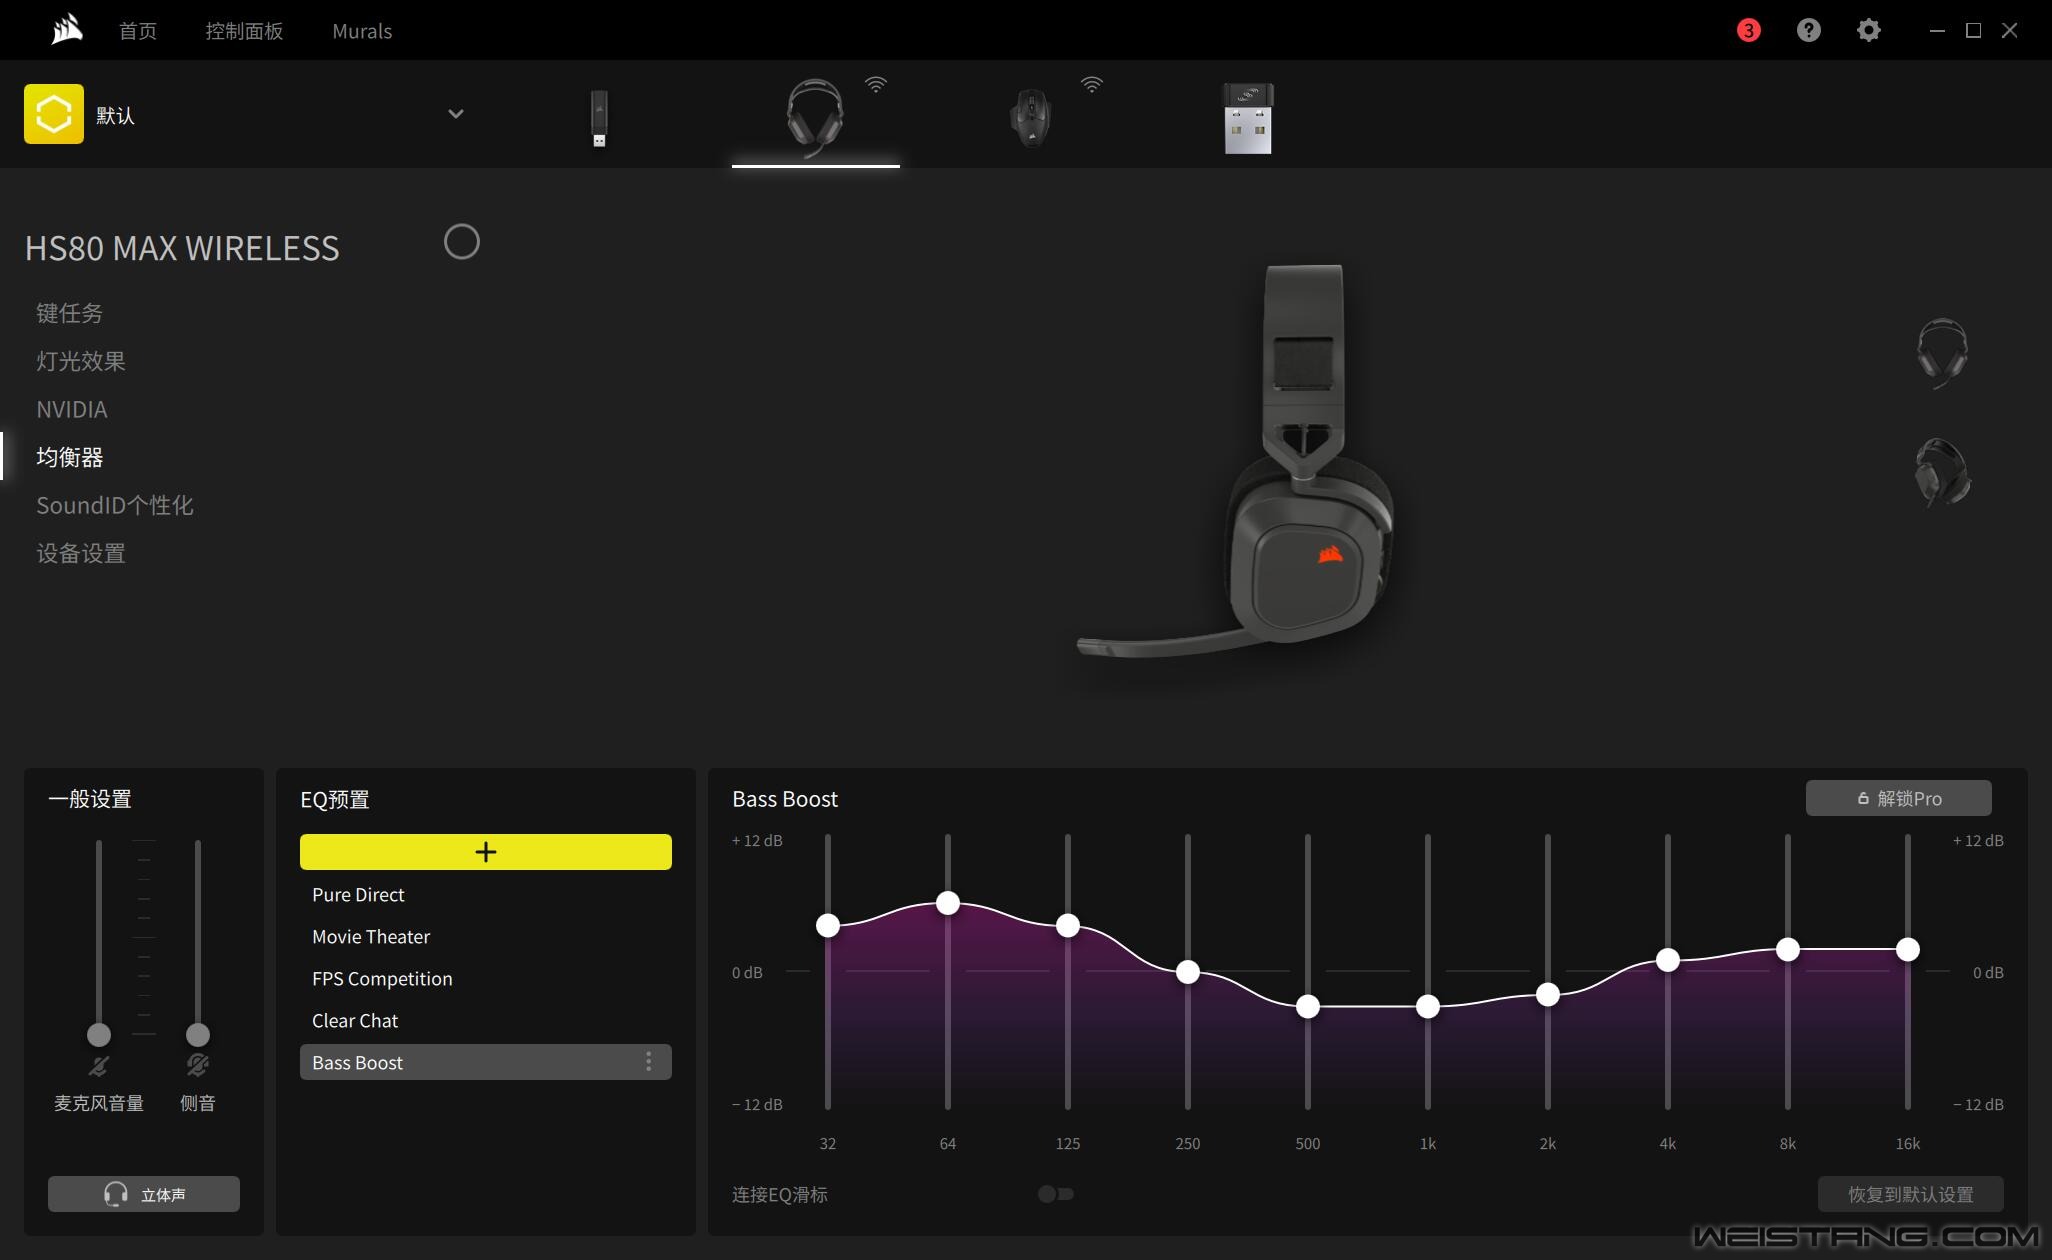Open the 灯光效果 lighting effects section
Image resolution: width=2052 pixels, height=1260 pixels.
pyautogui.click(x=81, y=361)
